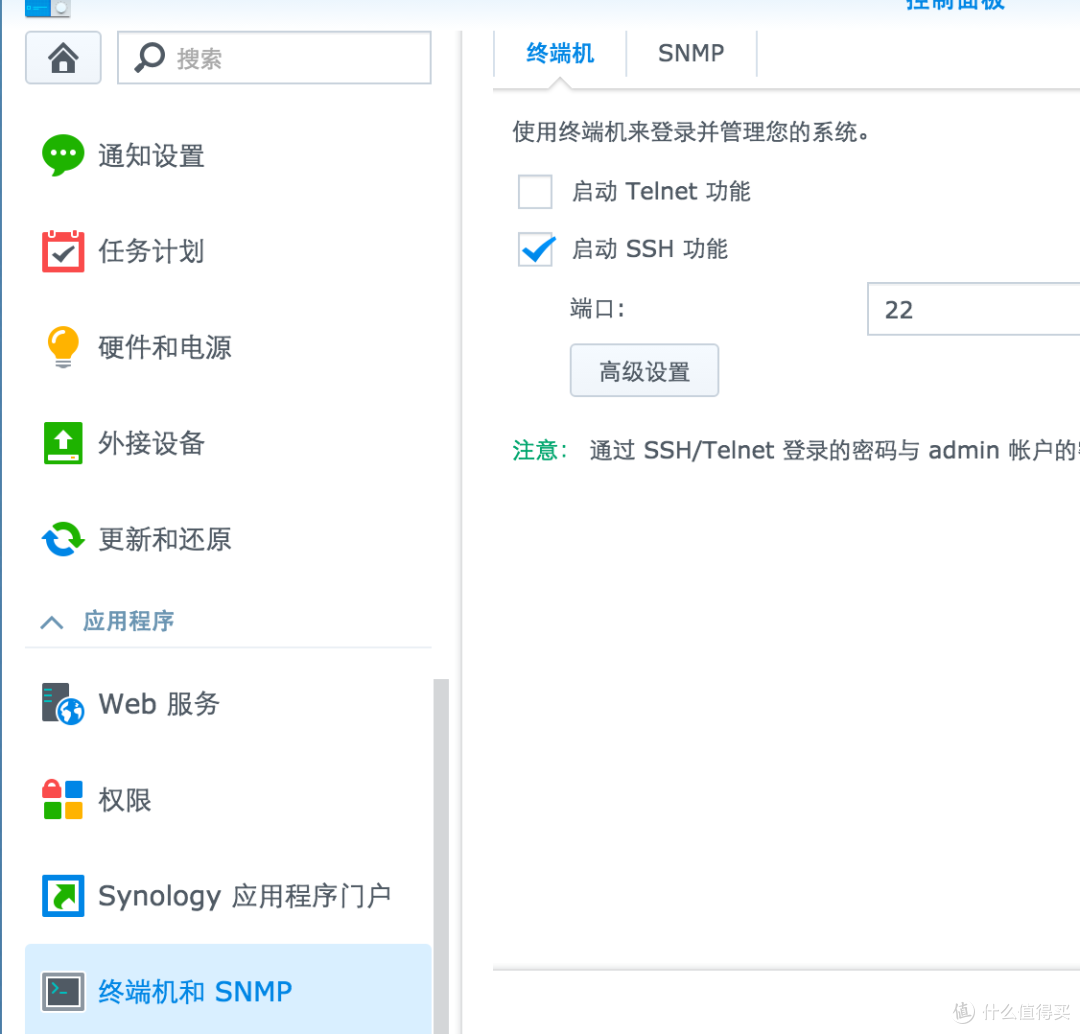Viewport: 1080px width, 1034px height.
Task: Focus the 搜索 search box
Action: click(274, 58)
